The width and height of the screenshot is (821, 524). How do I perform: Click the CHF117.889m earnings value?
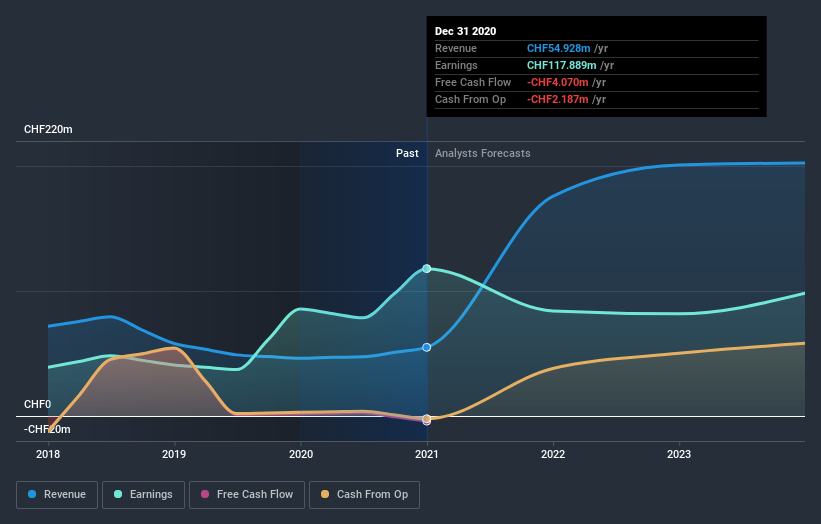562,65
